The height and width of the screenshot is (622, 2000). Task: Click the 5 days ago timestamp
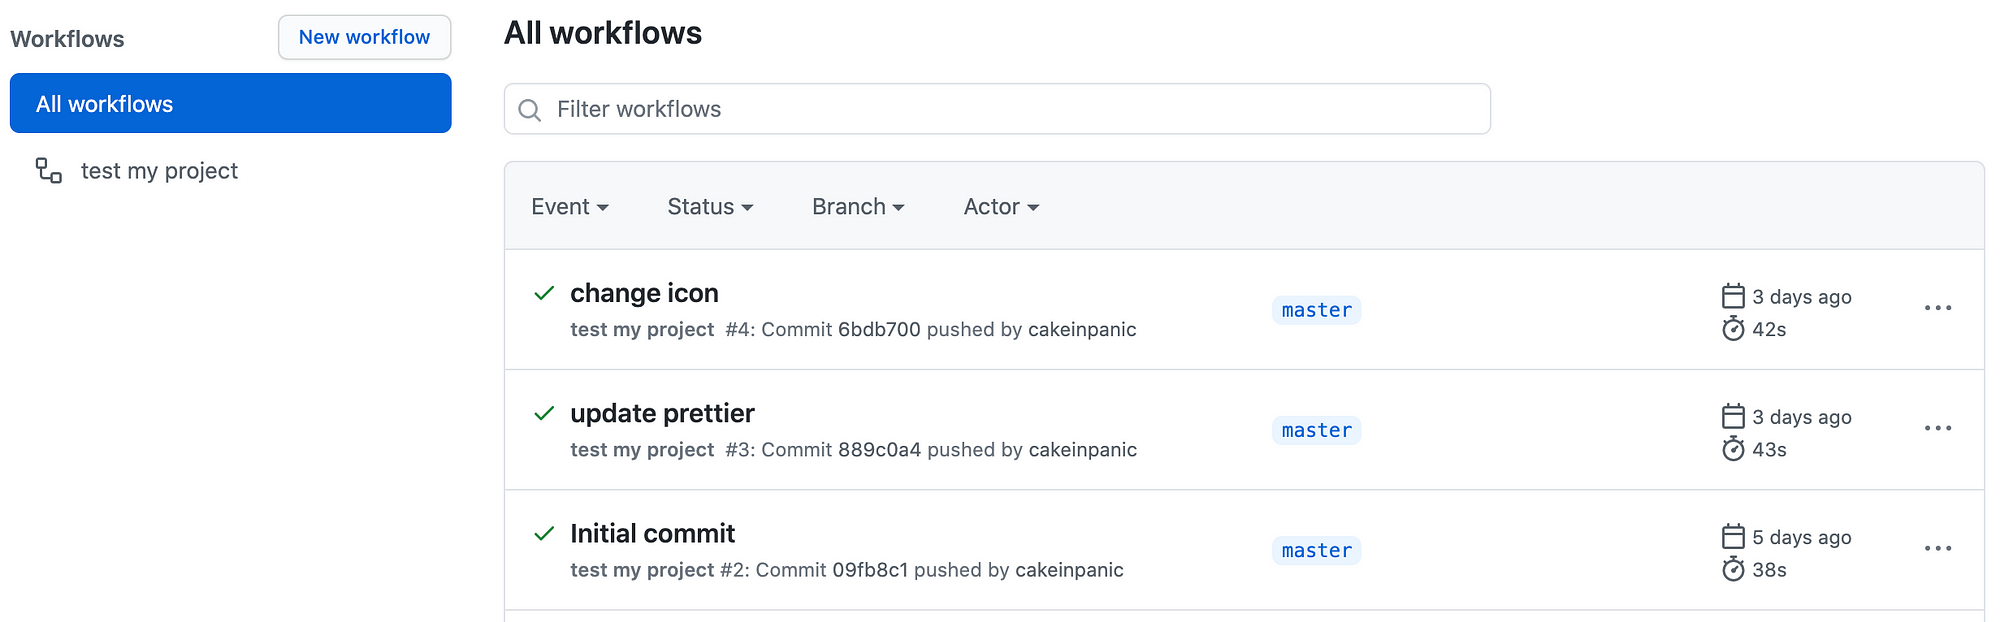1802,537
